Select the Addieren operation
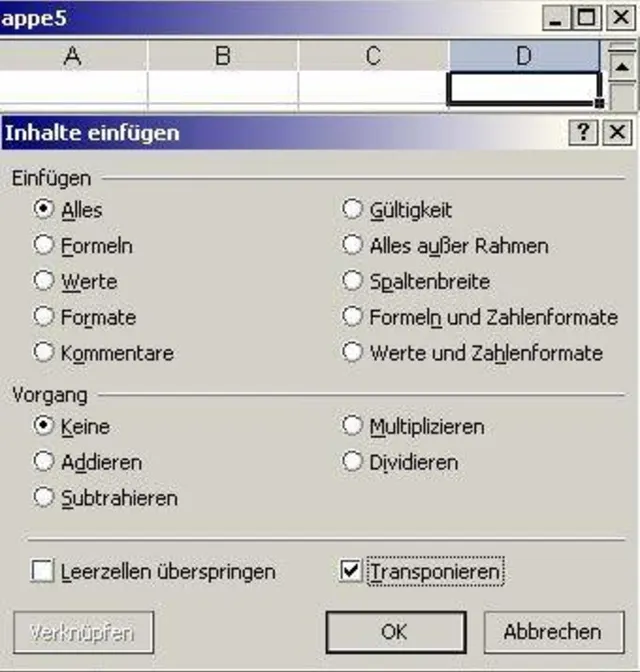Viewport: 640px width, 672px height. pos(44,462)
